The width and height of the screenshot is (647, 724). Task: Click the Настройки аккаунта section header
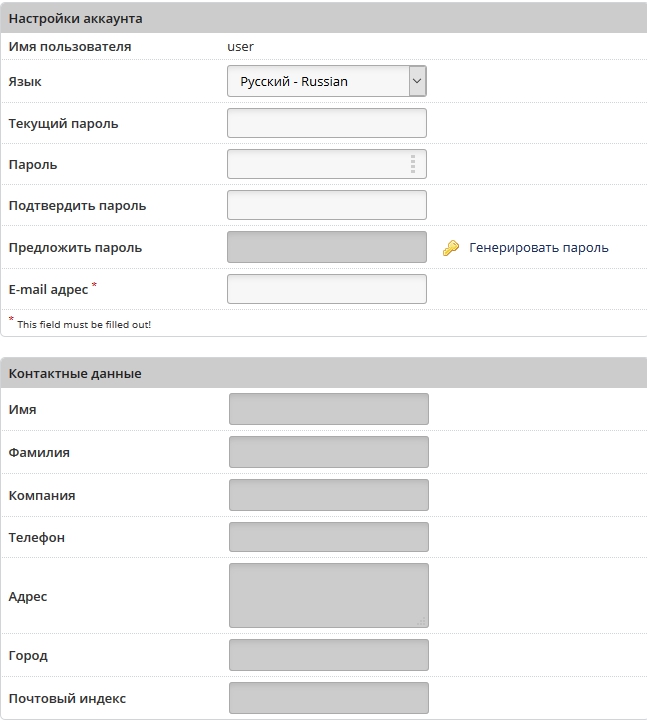click(323, 18)
